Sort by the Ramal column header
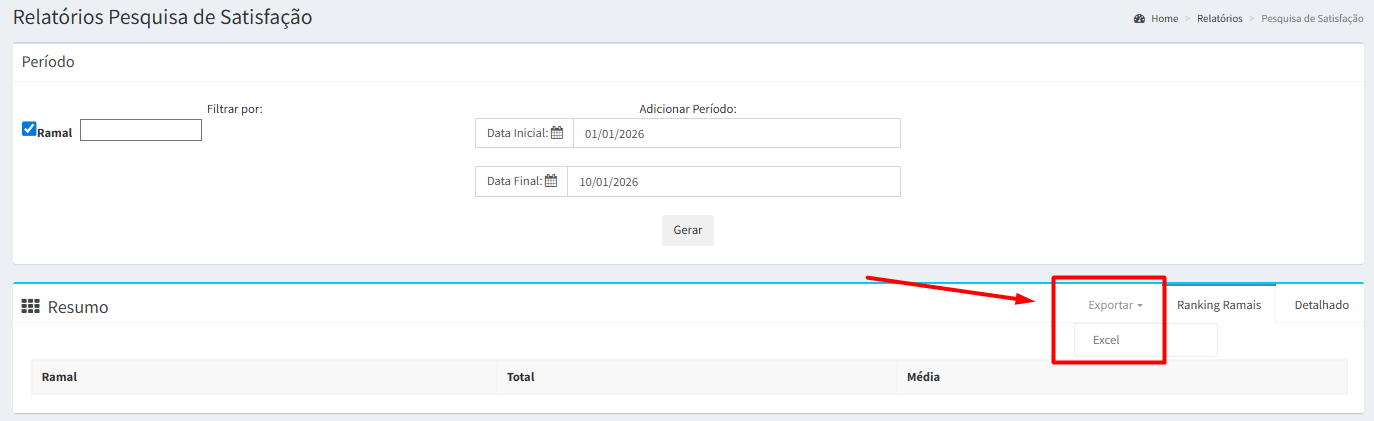This screenshot has height=421, width=1374. click(59, 377)
